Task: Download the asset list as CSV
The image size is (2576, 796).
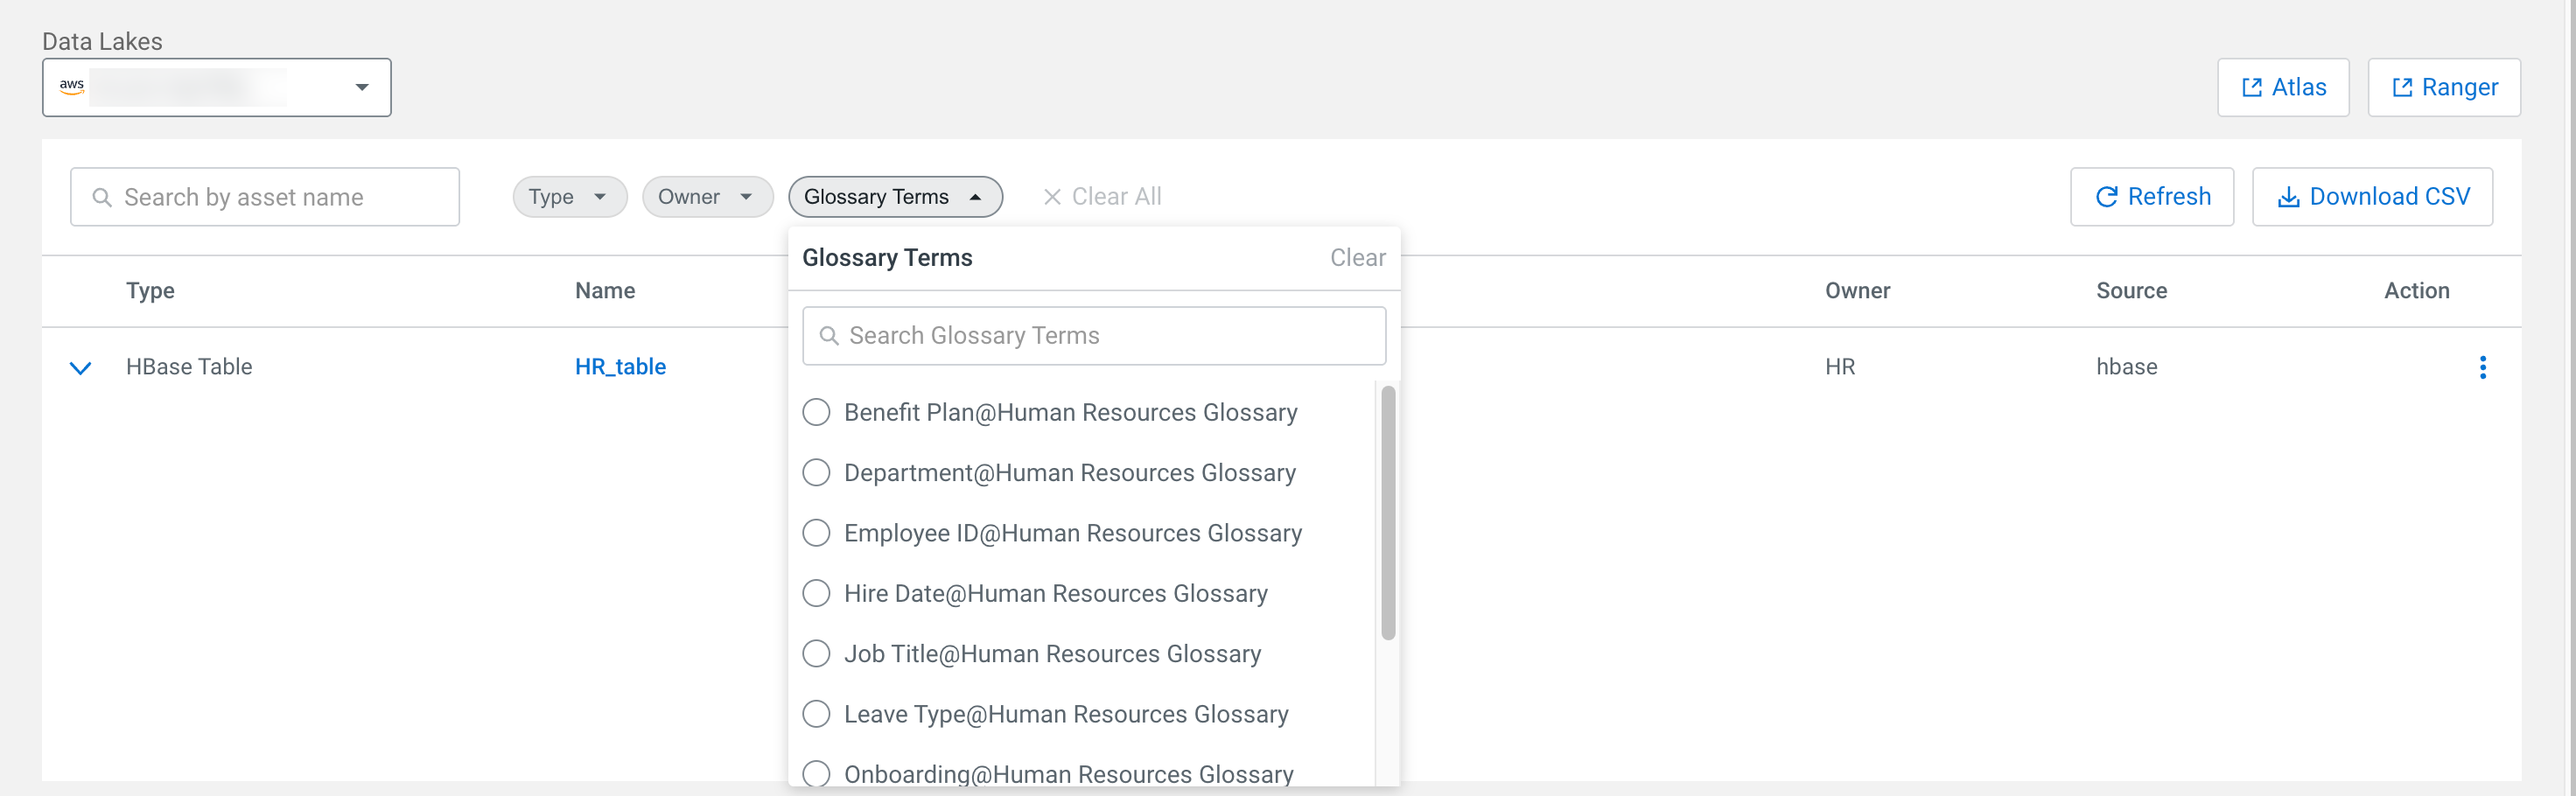Action: 2371,197
